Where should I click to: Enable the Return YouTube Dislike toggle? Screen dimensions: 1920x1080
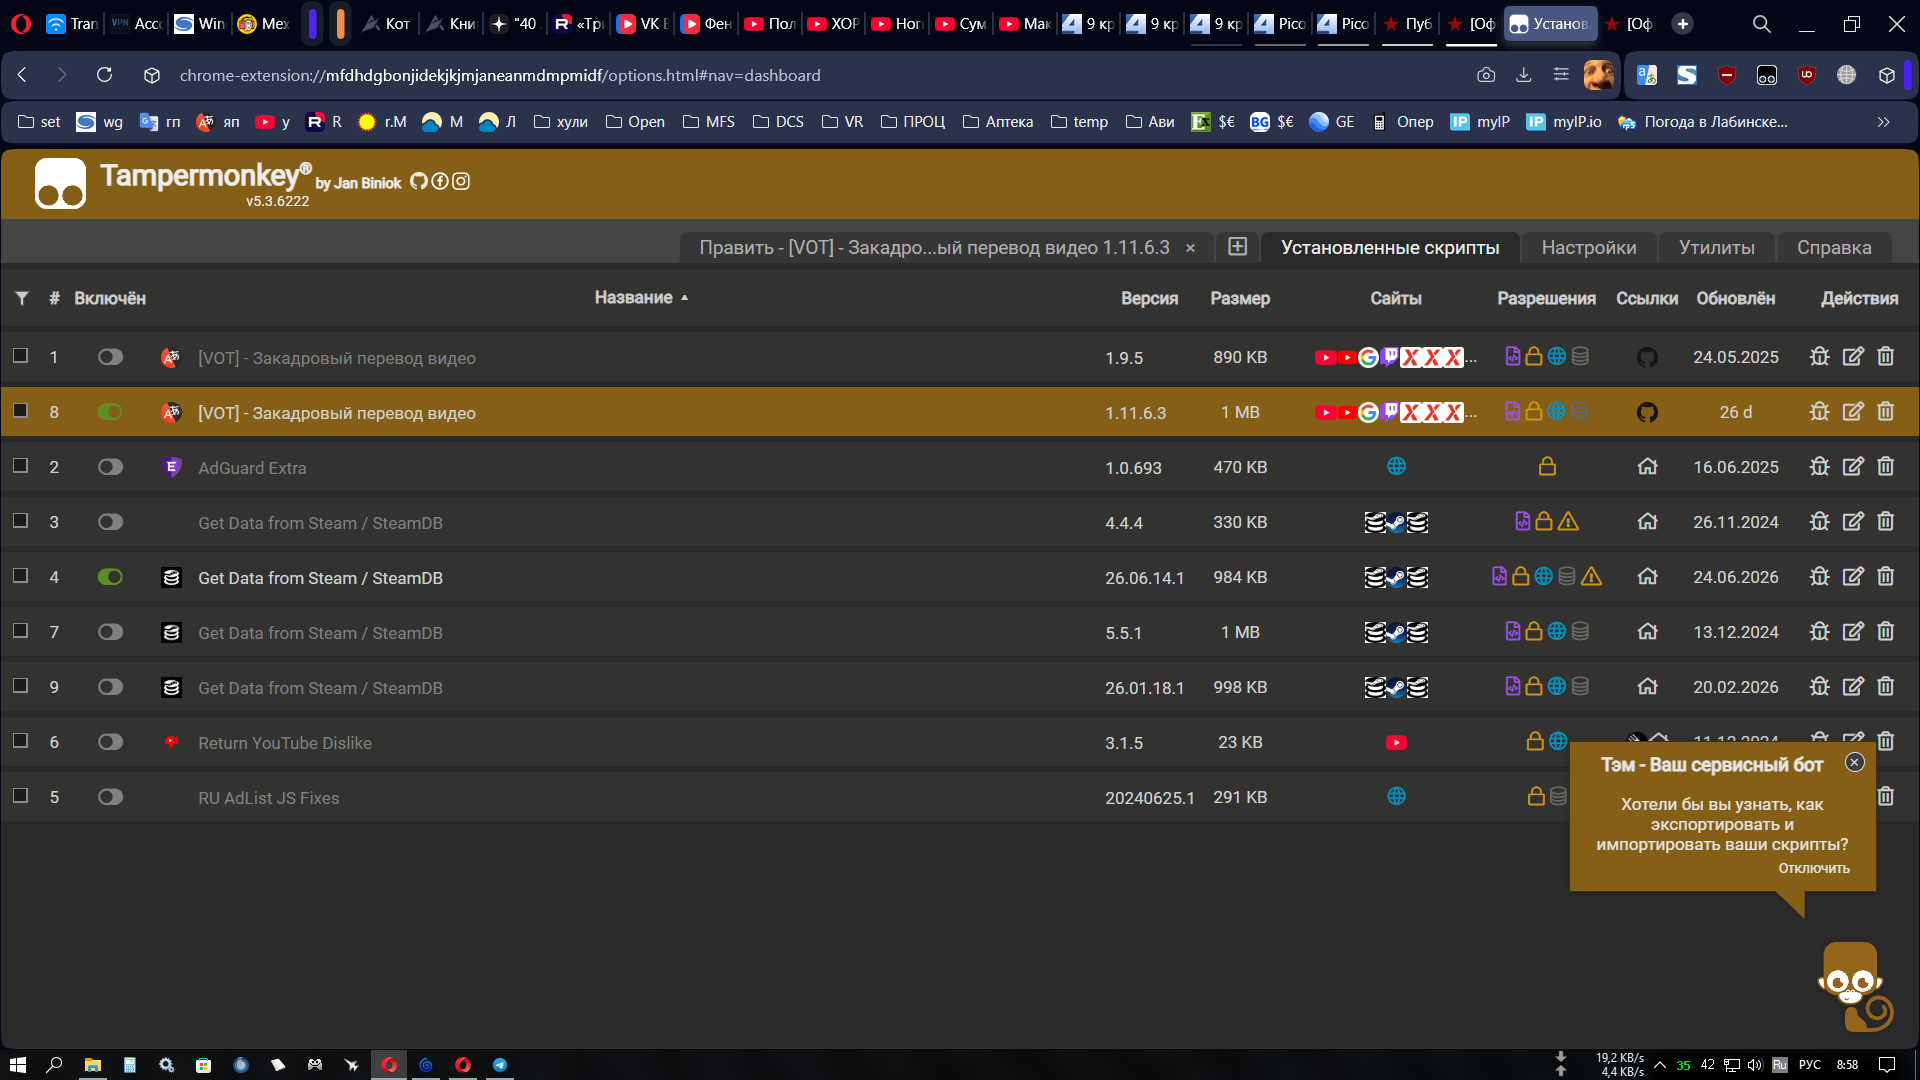(110, 742)
